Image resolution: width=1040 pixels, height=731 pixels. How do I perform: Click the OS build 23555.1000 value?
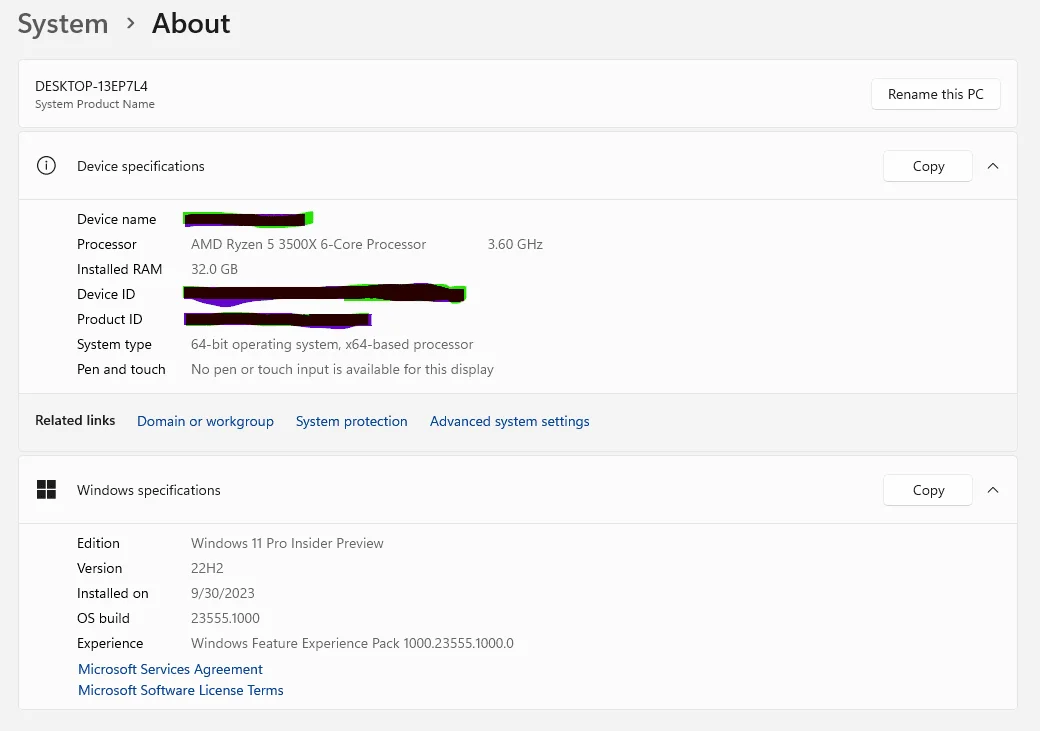coord(226,618)
